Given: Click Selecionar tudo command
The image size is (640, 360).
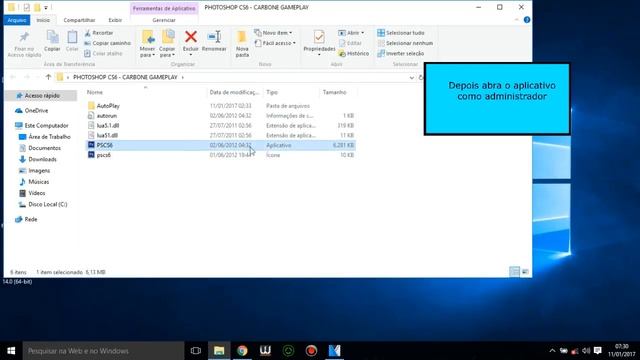Looking at the screenshot, I should (401, 33).
